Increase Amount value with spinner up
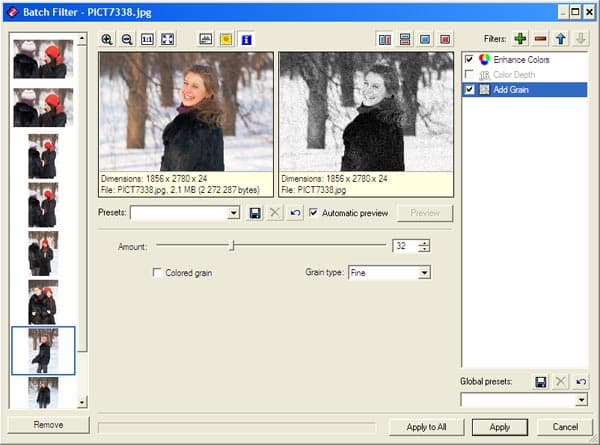This screenshot has width=600, height=445. click(424, 242)
